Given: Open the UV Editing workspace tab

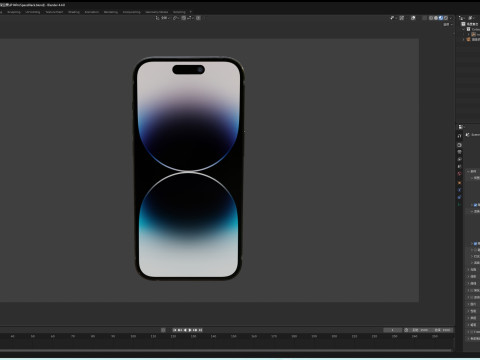Looking at the screenshot, I should (x=32, y=12).
